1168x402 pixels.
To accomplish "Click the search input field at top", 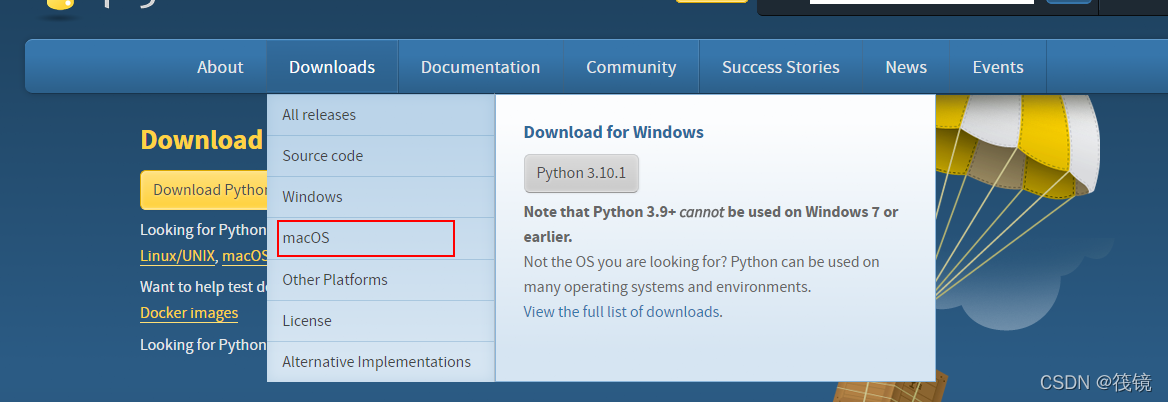I will point(921,2).
